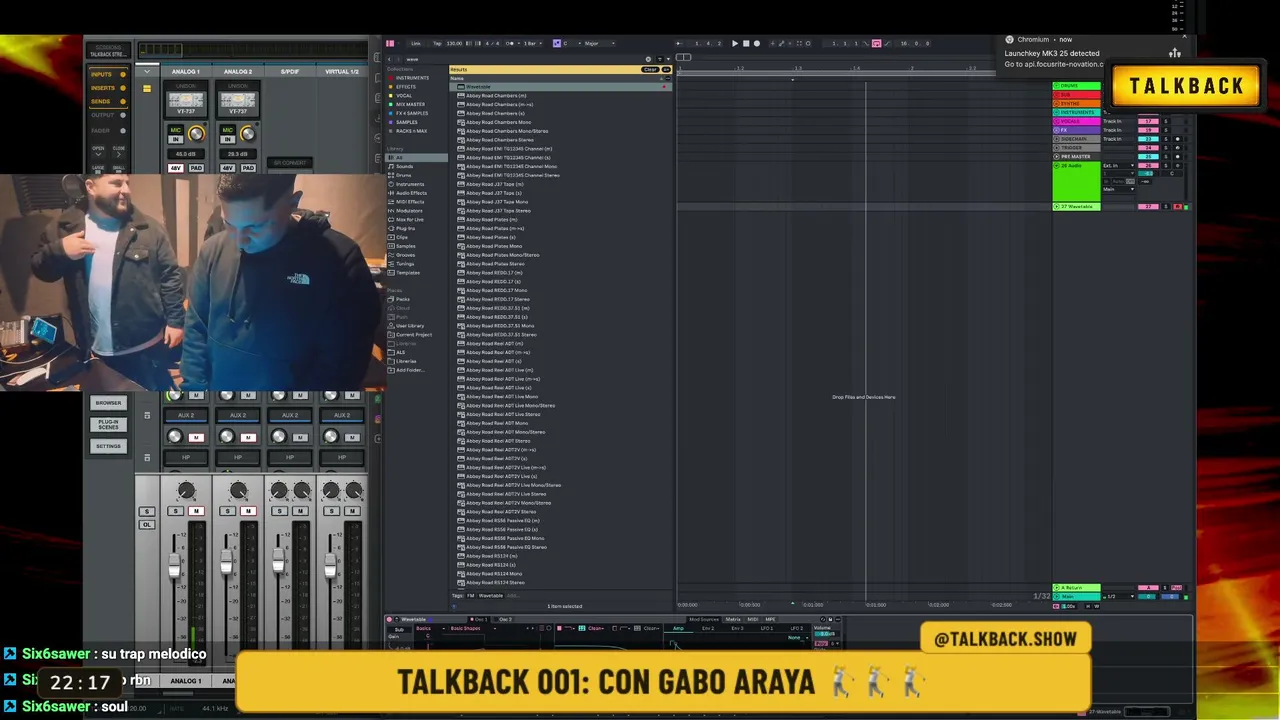This screenshot has height=720, width=1280.
Task: Arm the arrangement record button
Action: (x=757, y=43)
